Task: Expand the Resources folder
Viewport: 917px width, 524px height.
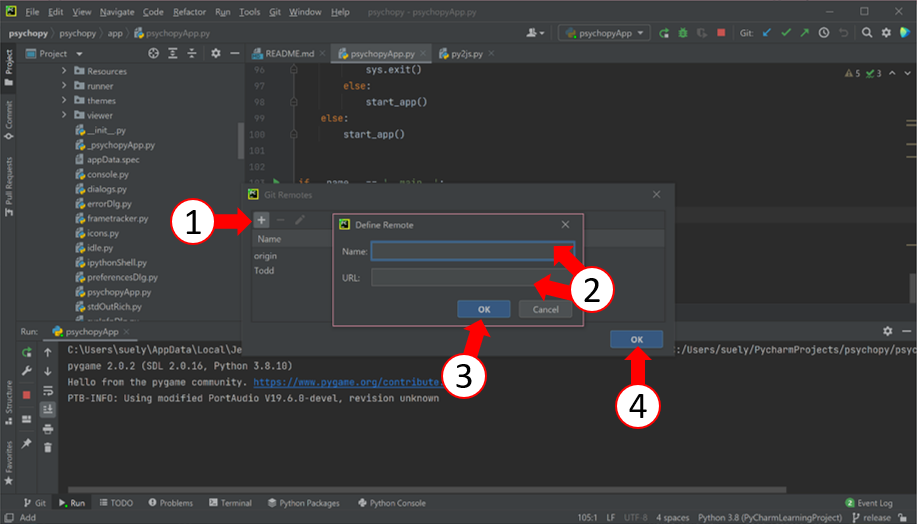Action: pos(64,71)
